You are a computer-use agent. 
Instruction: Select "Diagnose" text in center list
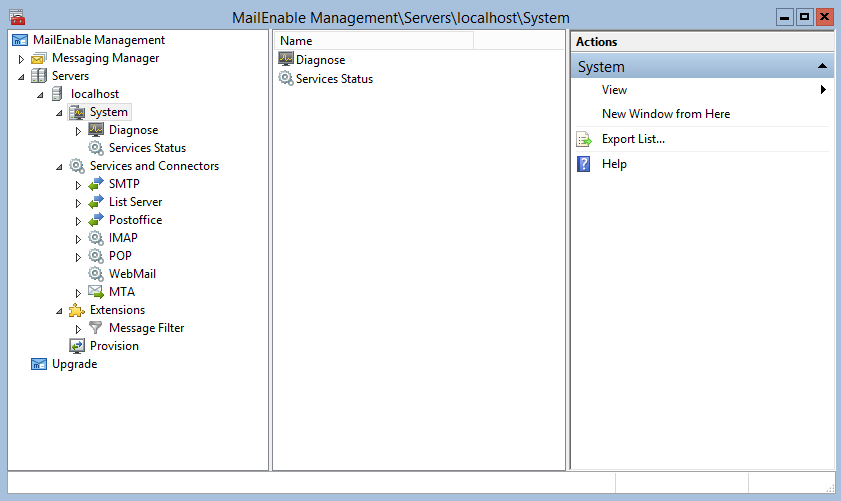[x=320, y=60]
